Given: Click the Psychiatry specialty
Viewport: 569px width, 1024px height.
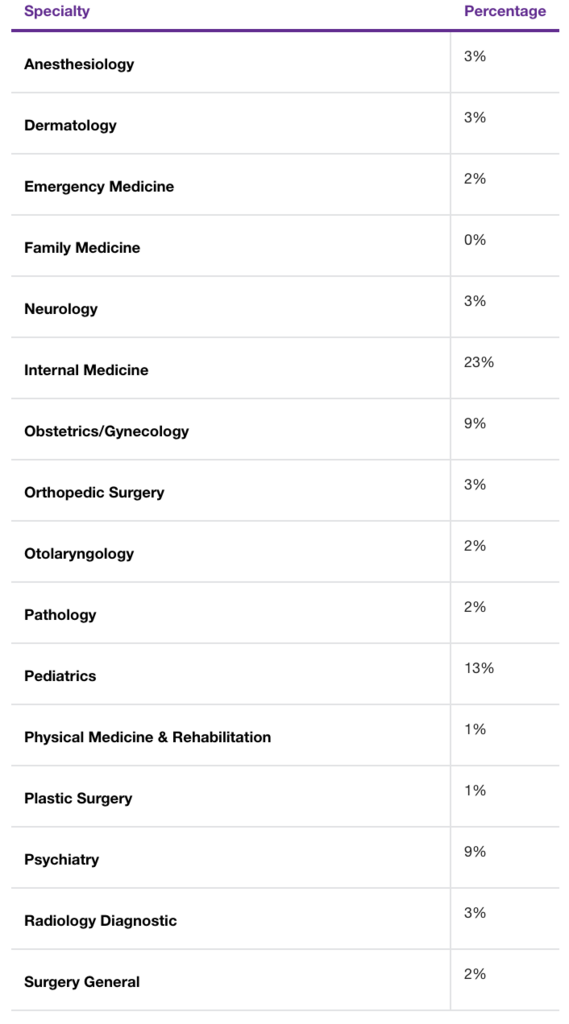Looking at the screenshot, I should (x=62, y=859).
